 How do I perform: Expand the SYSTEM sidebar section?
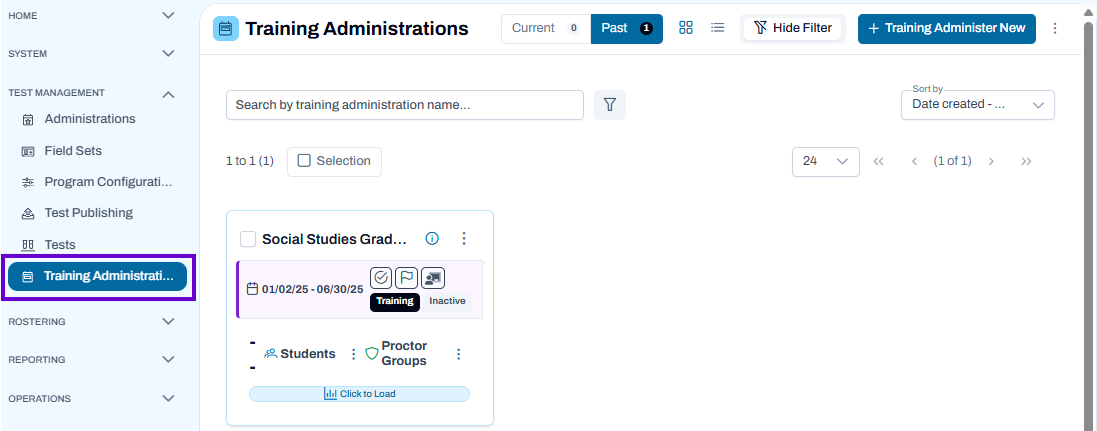tap(168, 53)
